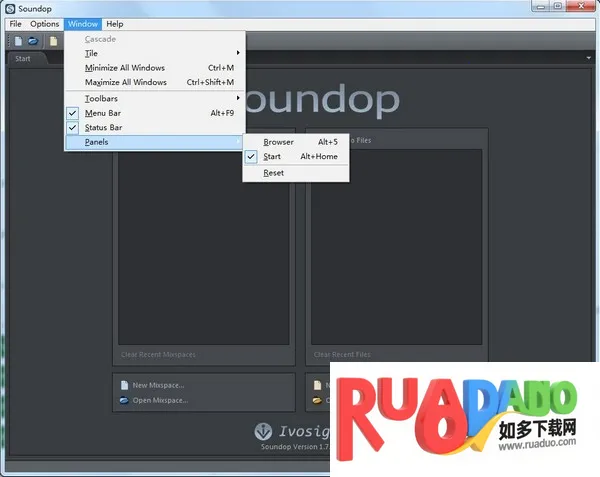Open the dropdown arrow at tab bar right
Image resolution: width=600 pixels, height=477 pixels.
[x=589, y=58]
